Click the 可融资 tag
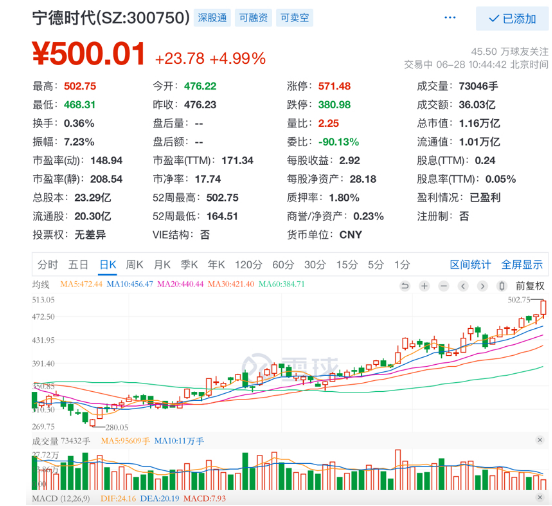The image size is (552, 506). pyautogui.click(x=253, y=18)
